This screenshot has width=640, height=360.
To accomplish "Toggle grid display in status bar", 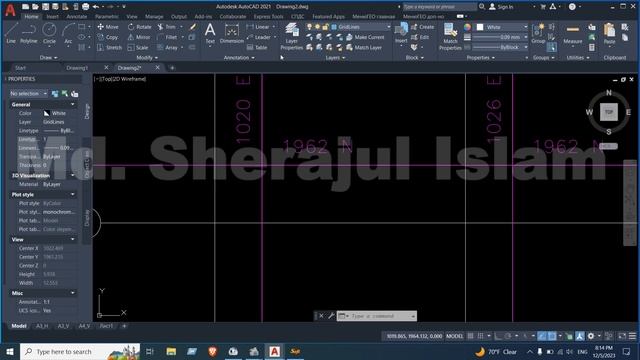I will pyautogui.click(x=470, y=336).
